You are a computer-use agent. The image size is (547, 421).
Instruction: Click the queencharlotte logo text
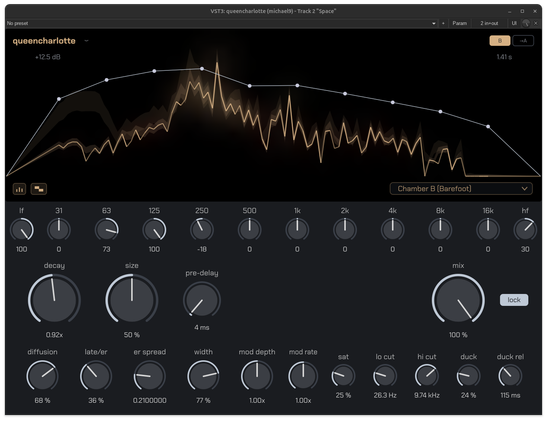[x=44, y=41]
